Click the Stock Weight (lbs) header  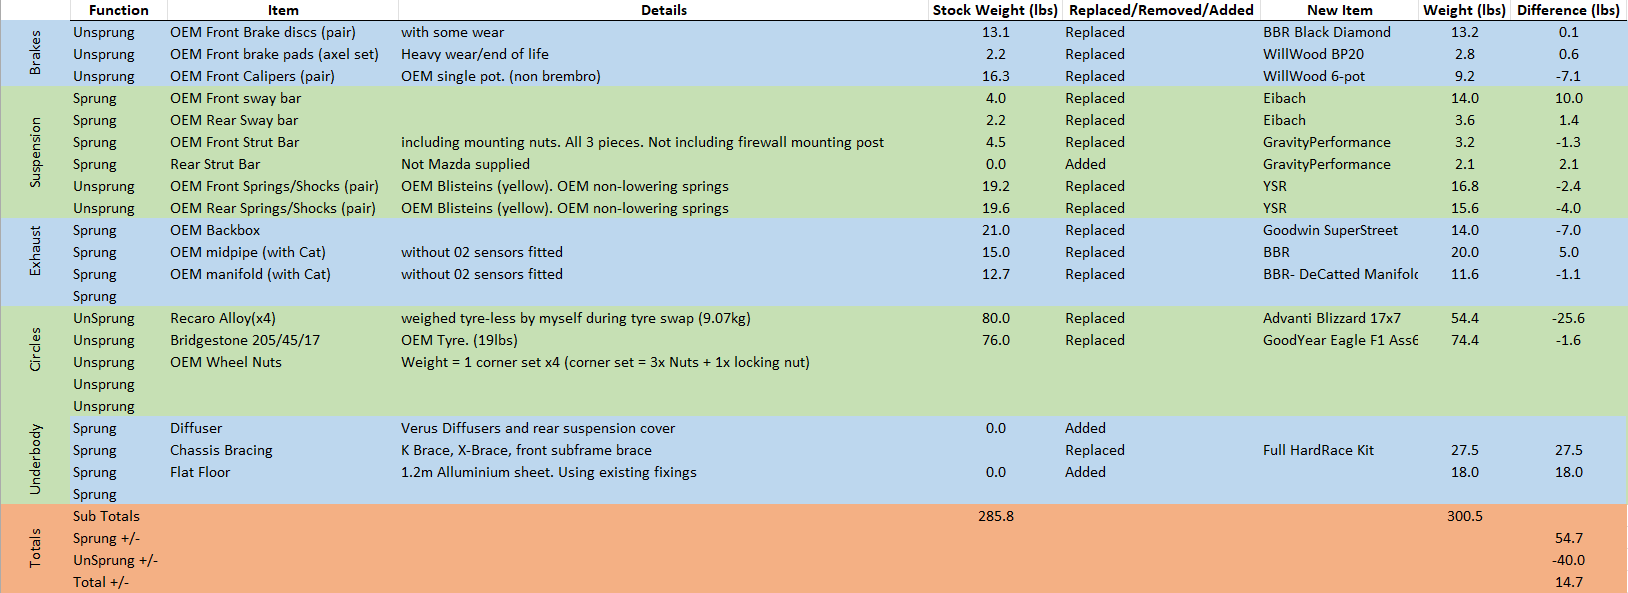pyautogui.click(x=994, y=10)
